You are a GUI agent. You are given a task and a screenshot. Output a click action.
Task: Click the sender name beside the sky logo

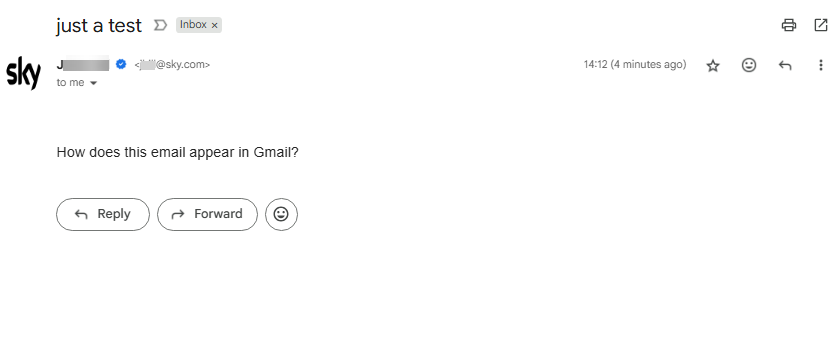[x=83, y=64]
